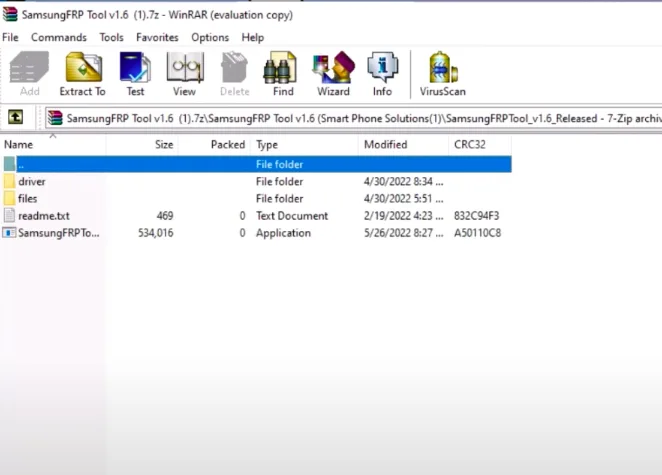
Task: Show archive Info
Action: (382, 74)
